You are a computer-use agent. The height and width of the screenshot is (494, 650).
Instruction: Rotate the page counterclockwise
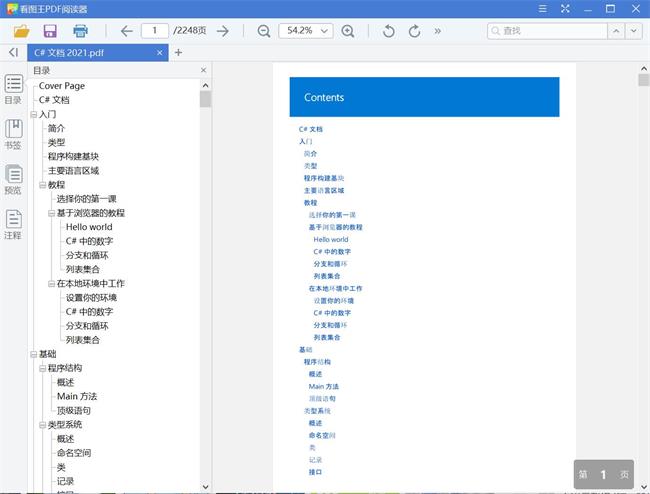tap(388, 31)
